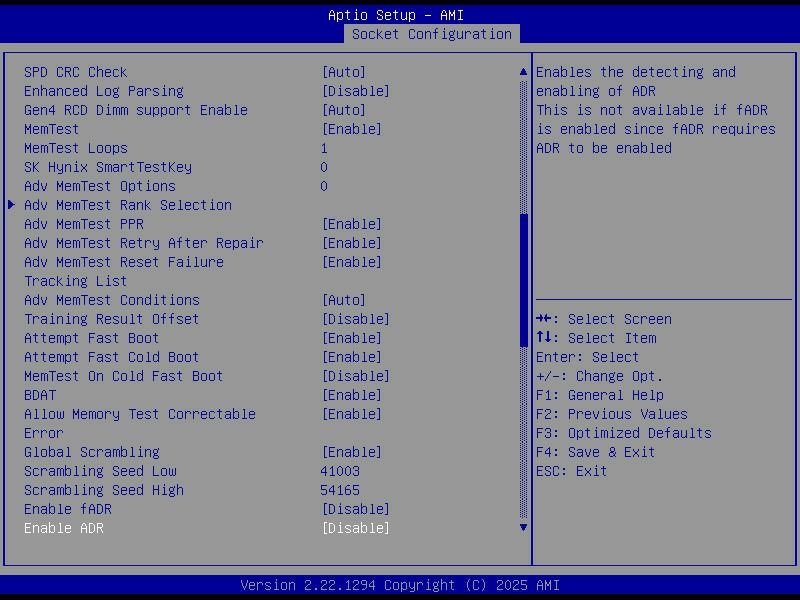The image size is (800, 600).
Task: Click the scroll up arrow
Action: pyautogui.click(x=523, y=72)
